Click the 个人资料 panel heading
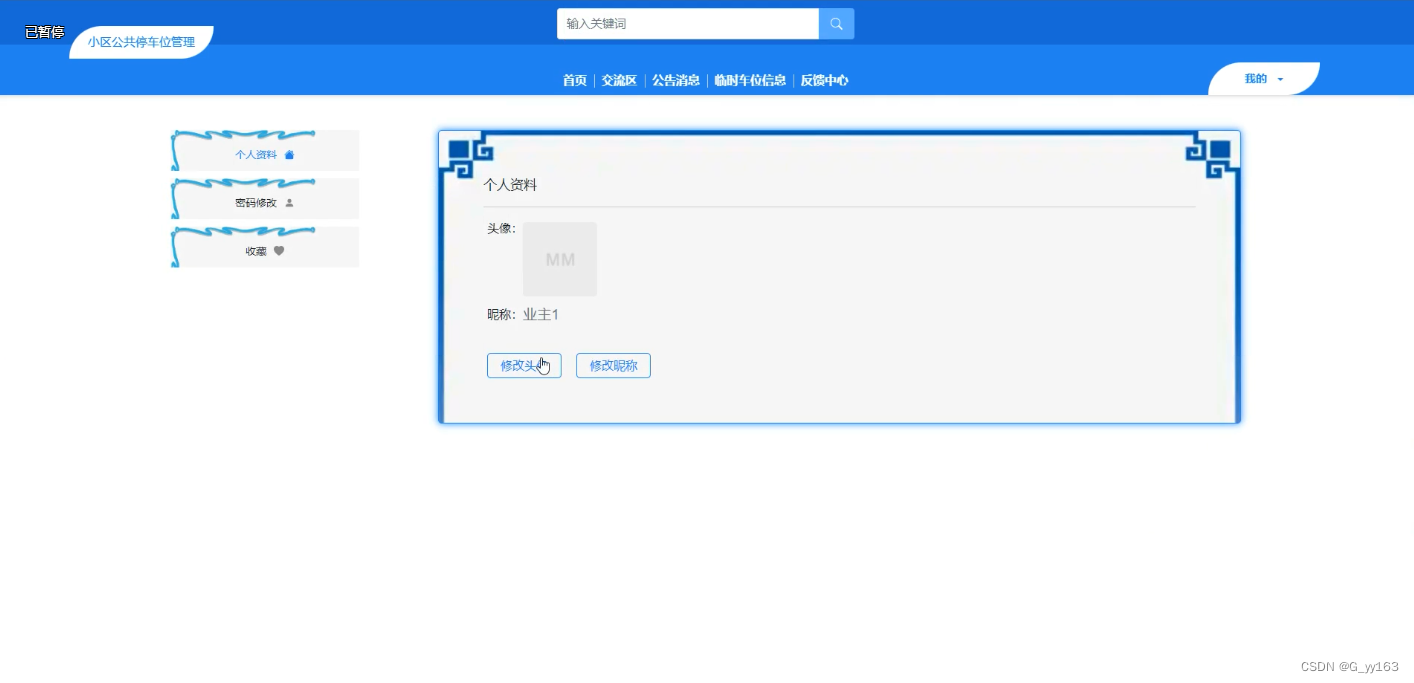Viewport: 1414px width, 683px height. click(x=510, y=185)
